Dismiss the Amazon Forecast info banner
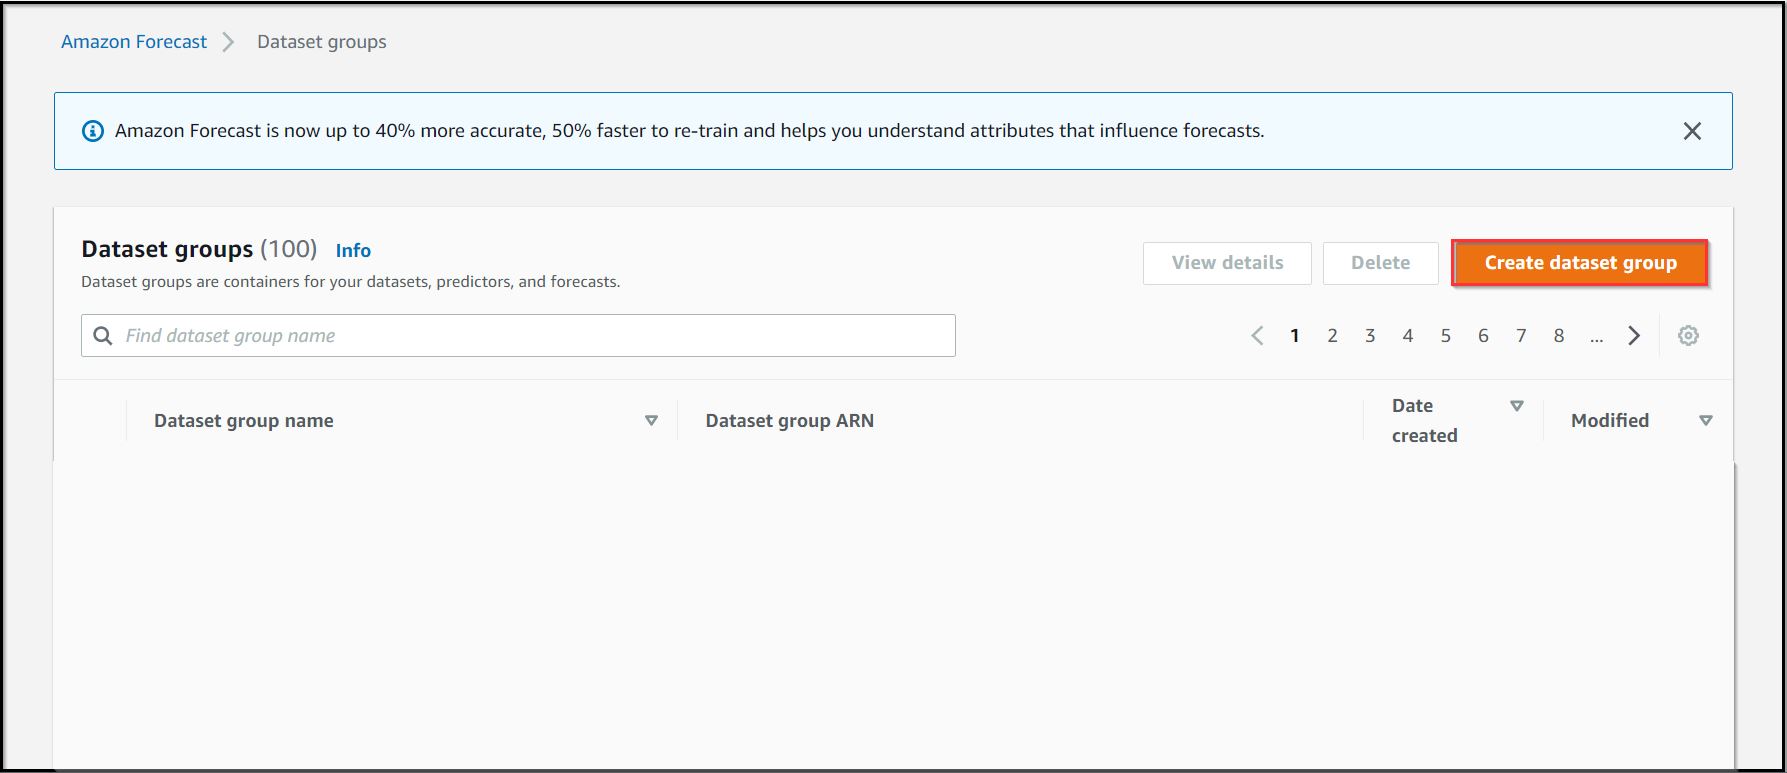This screenshot has height=773, width=1787. [1692, 131]
